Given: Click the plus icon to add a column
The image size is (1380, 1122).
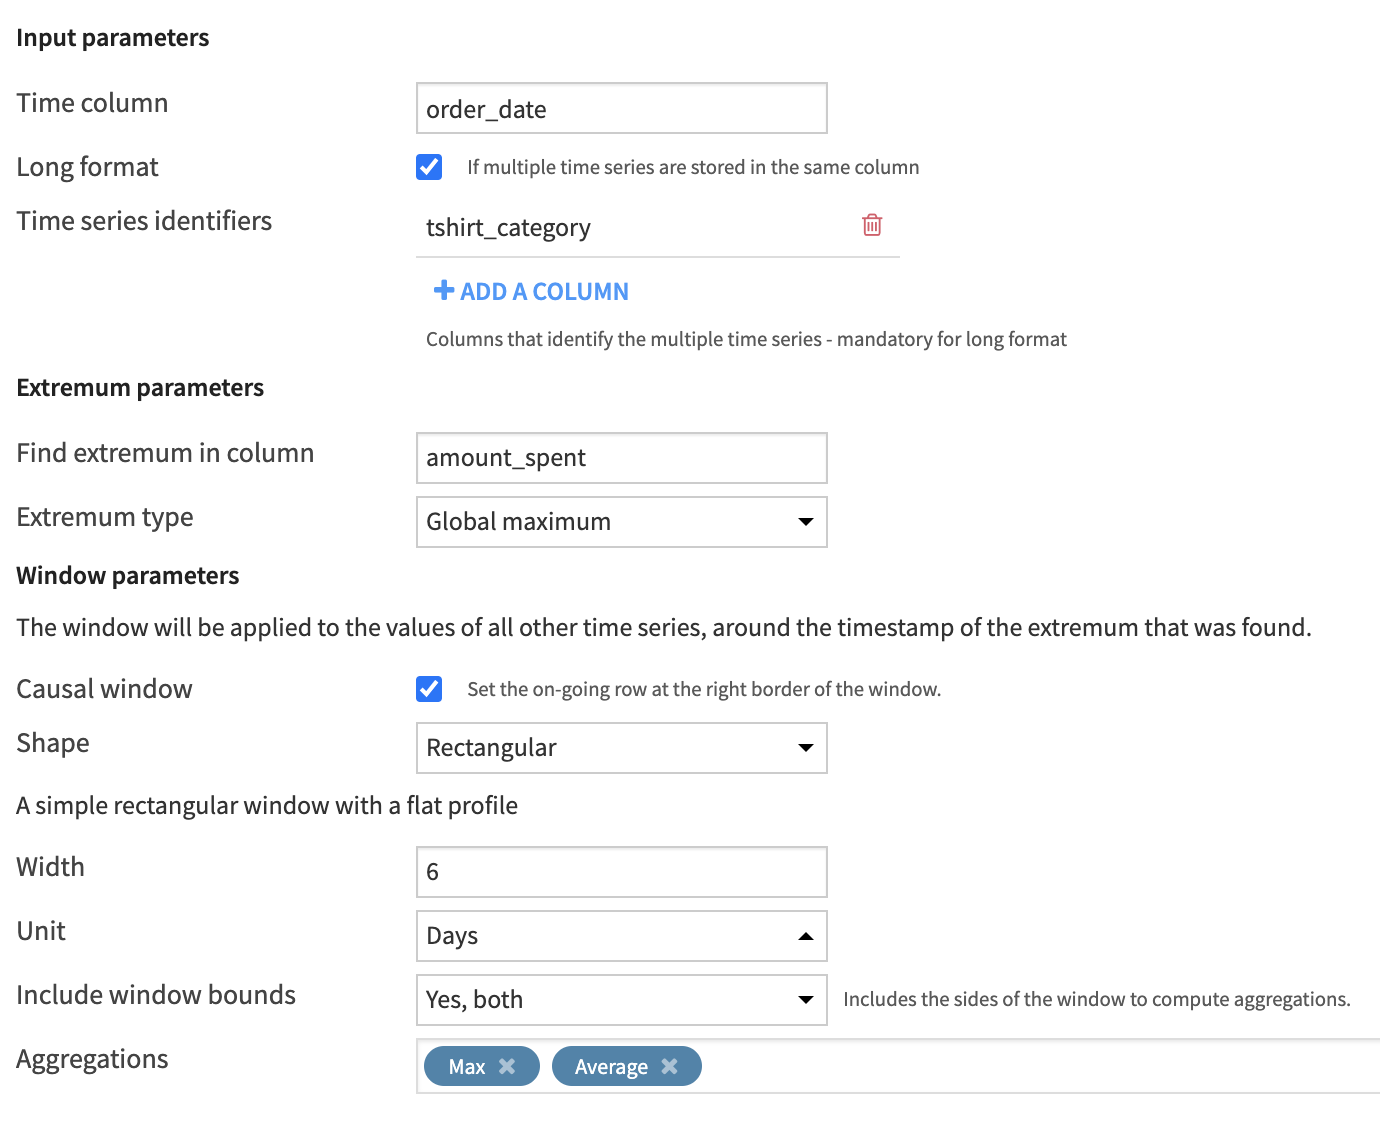Looking at the screenshot, I should (x=443, y=291).
